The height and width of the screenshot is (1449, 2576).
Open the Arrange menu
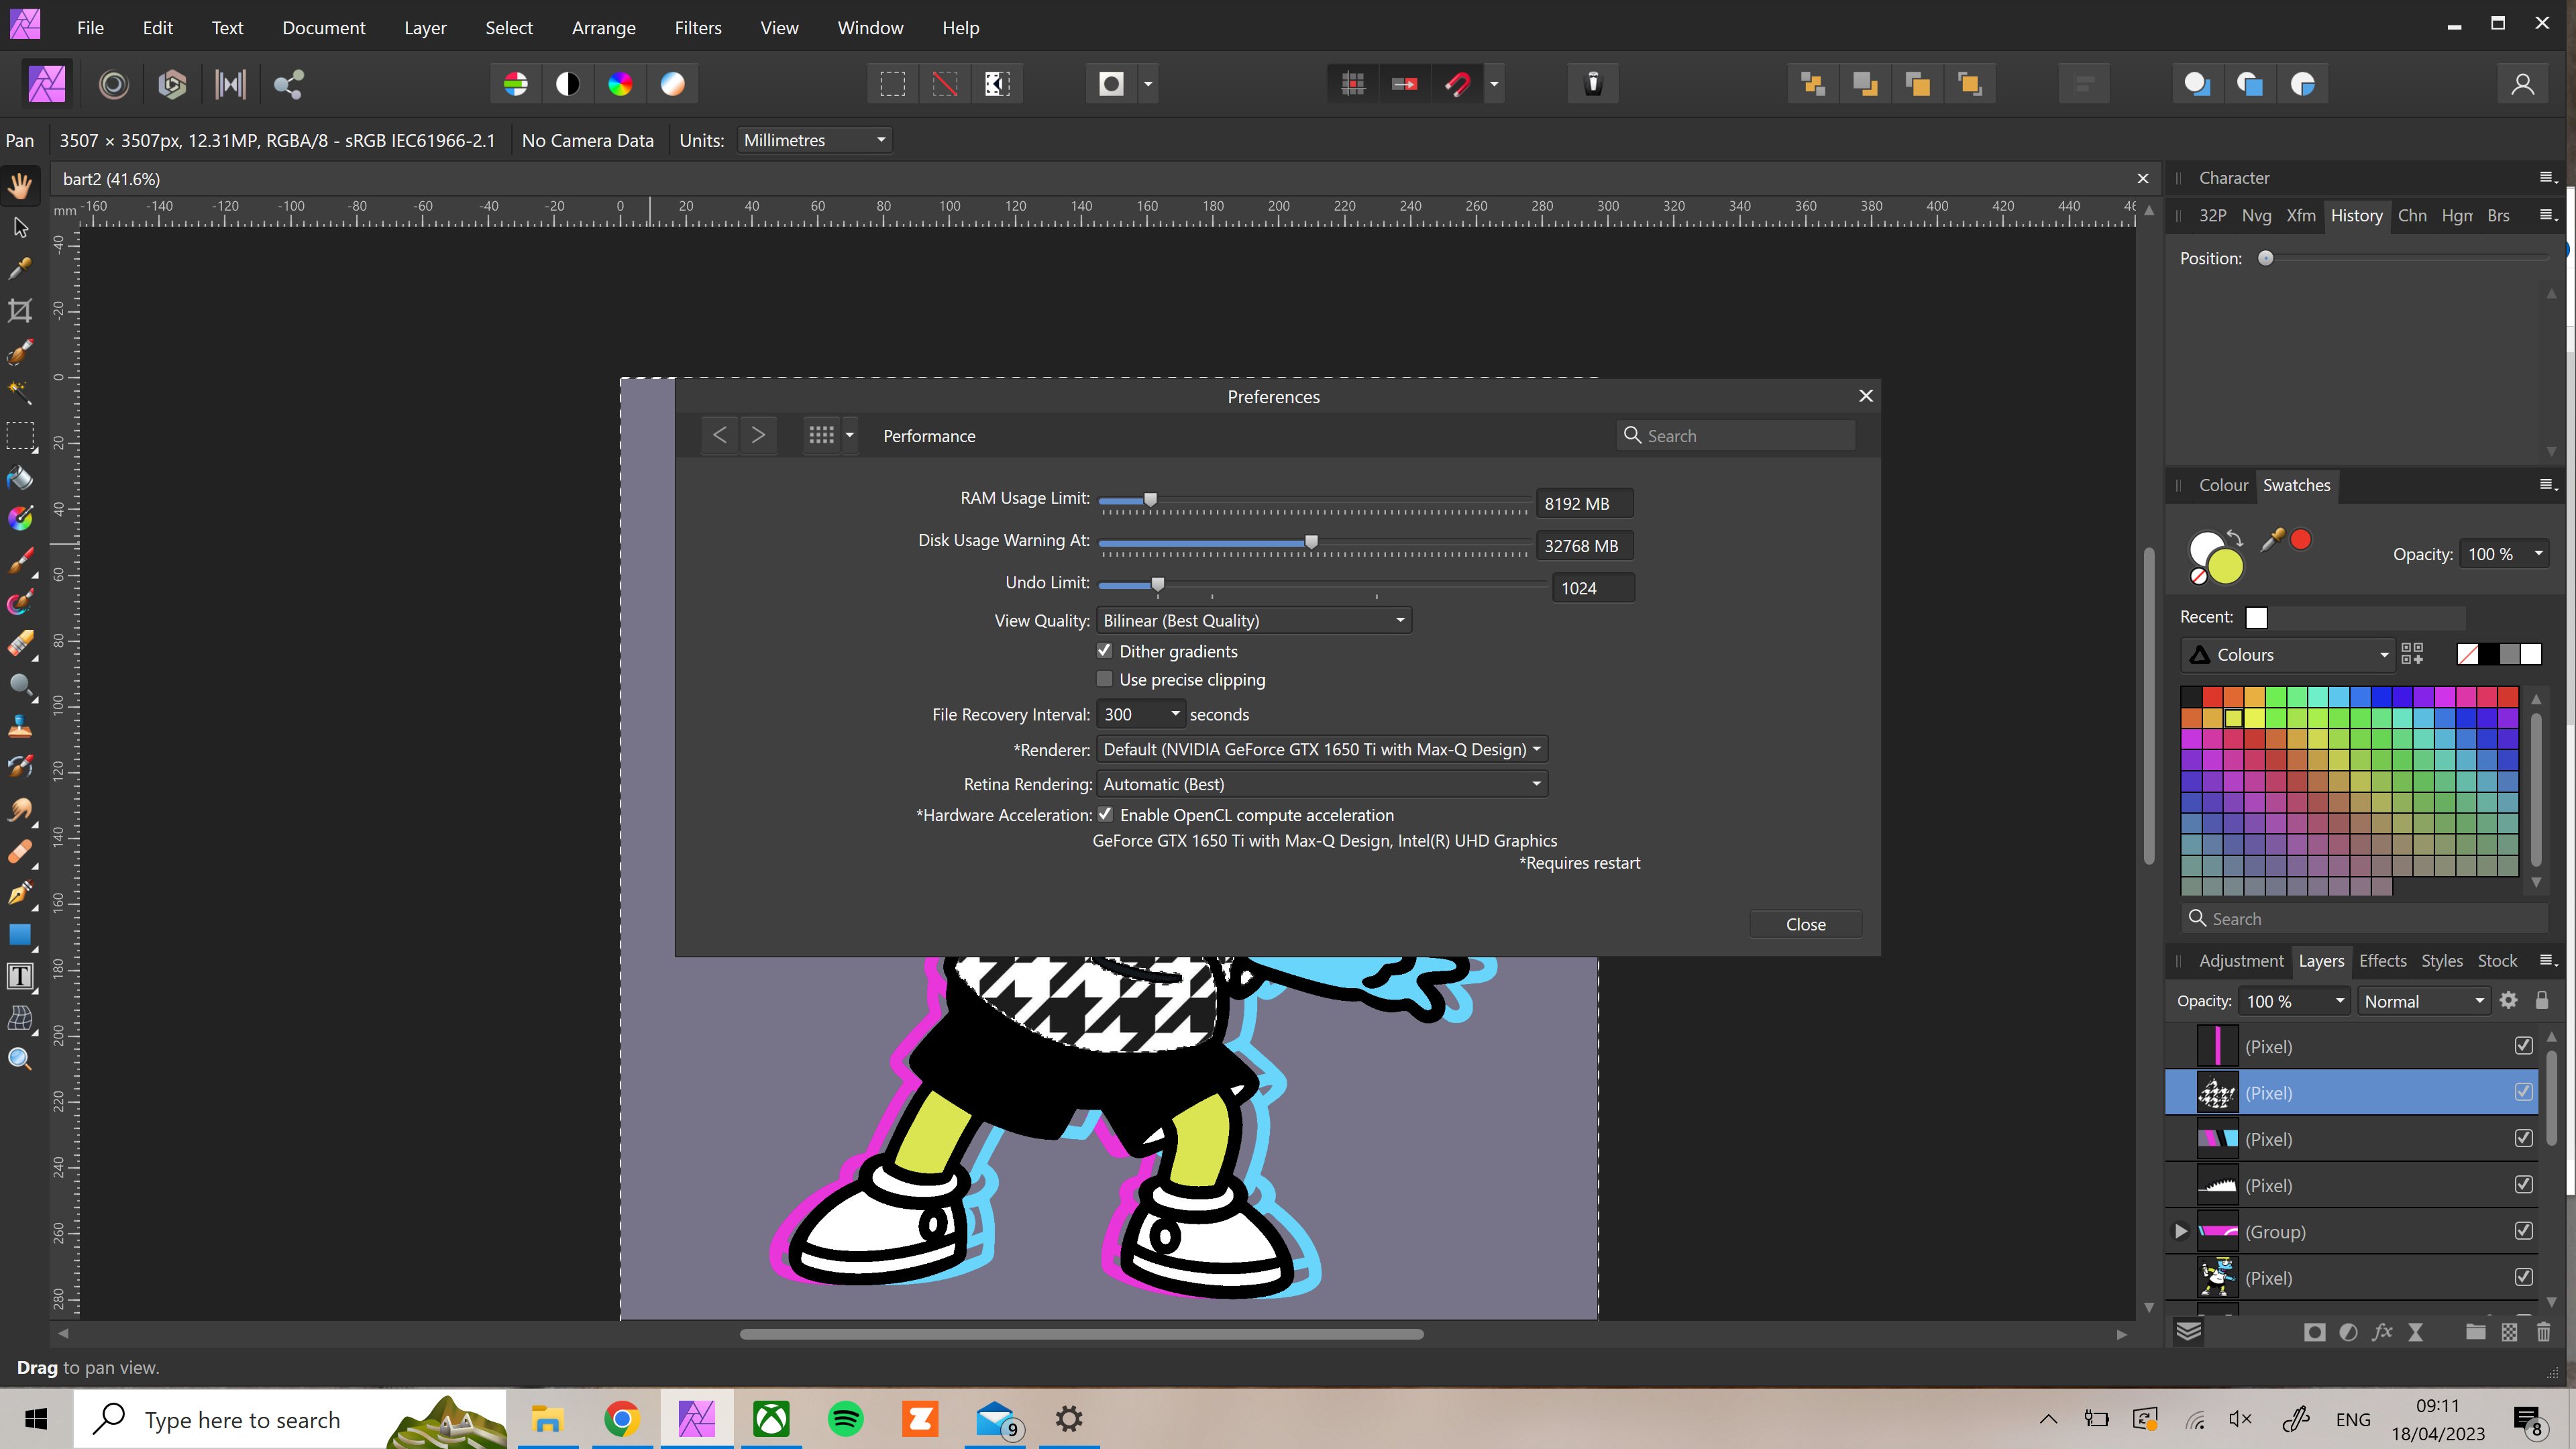click(x=603, y=28)
